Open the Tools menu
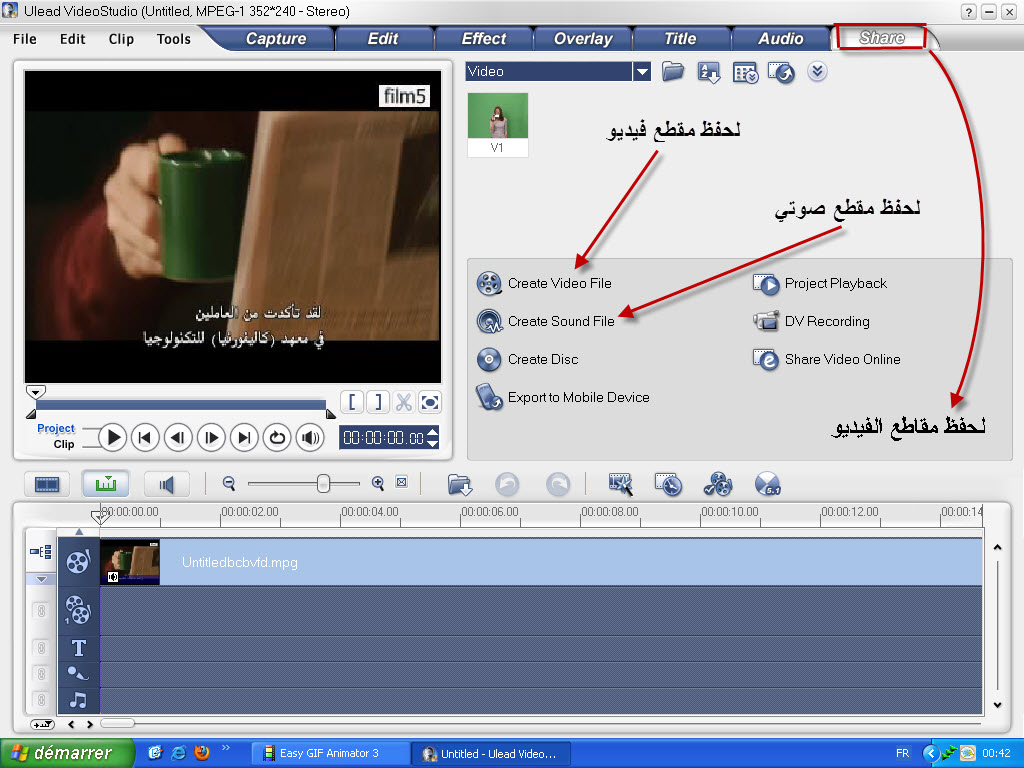This screenshot has width=1024, height=768. [173, 39]
